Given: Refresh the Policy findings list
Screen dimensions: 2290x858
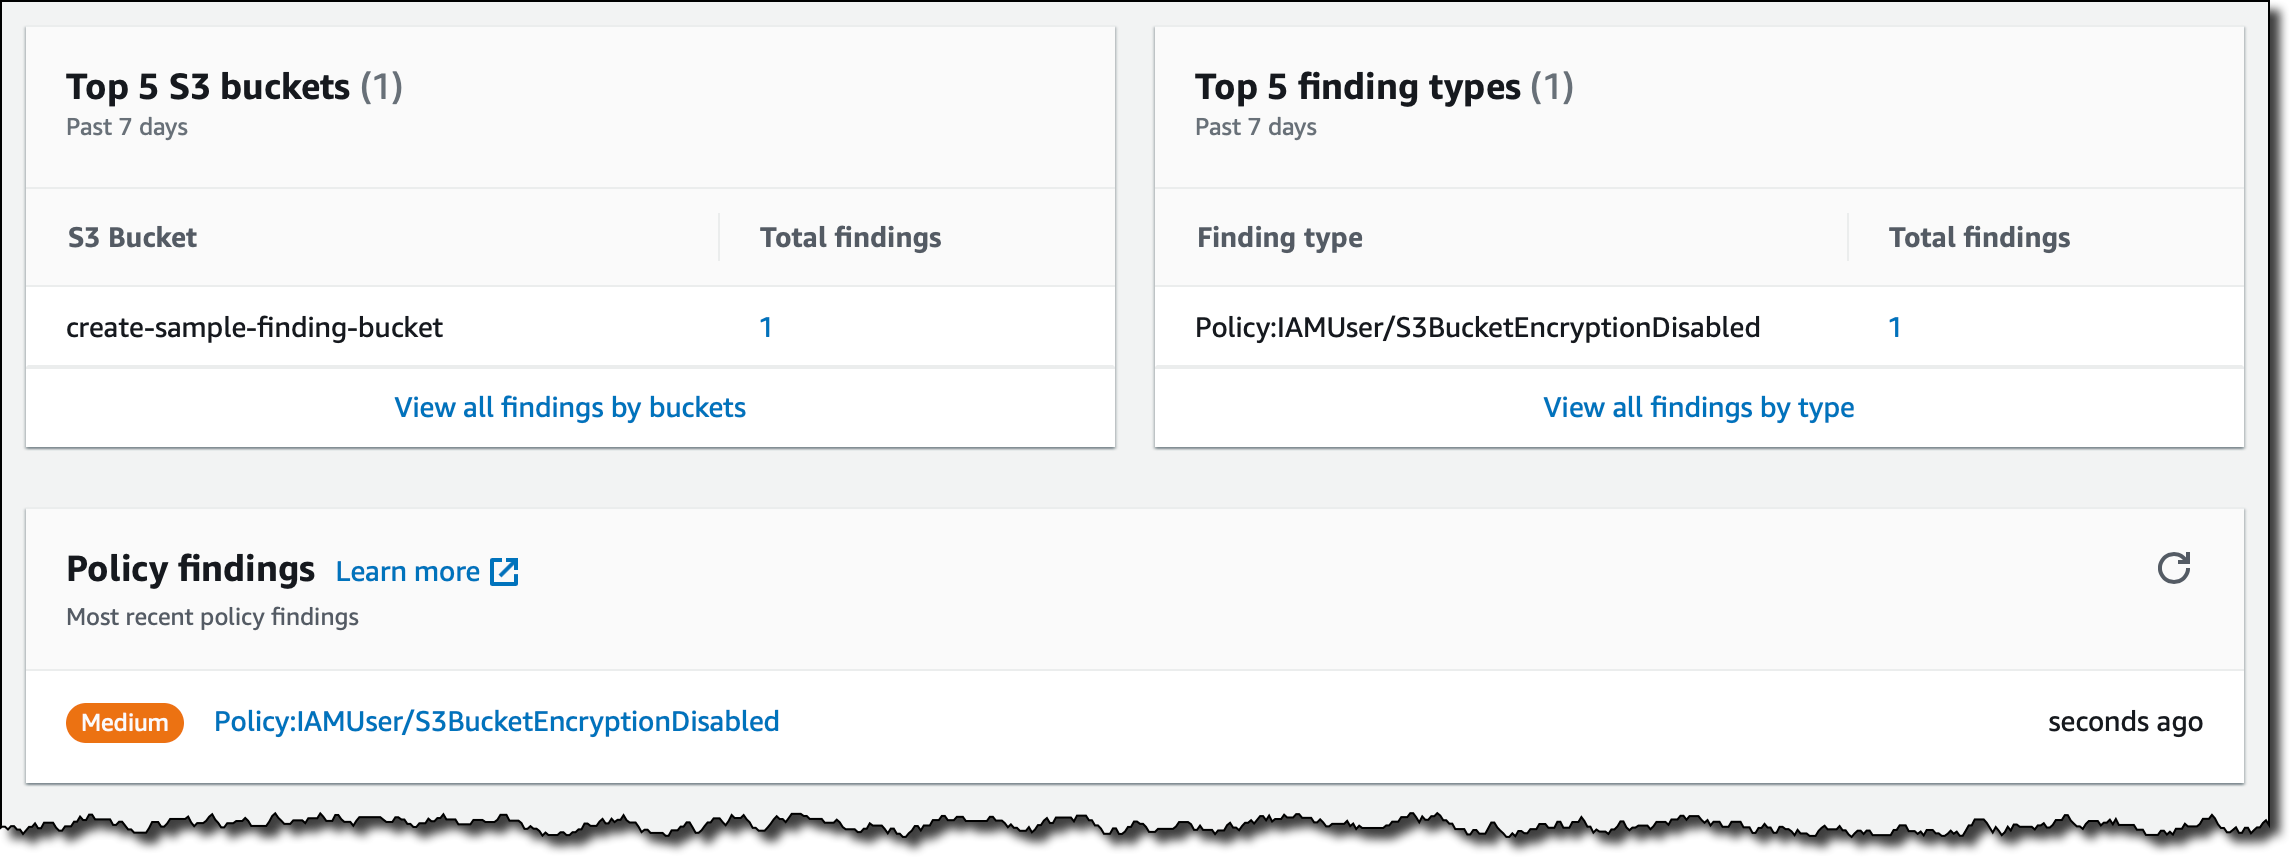Looking at the screenshot, I should tap(2173, 568).
